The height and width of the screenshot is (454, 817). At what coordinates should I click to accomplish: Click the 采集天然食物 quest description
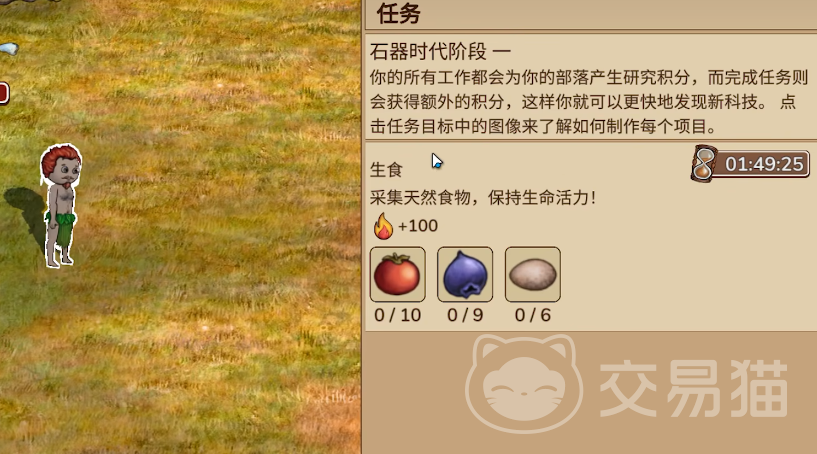coord(482,198)
